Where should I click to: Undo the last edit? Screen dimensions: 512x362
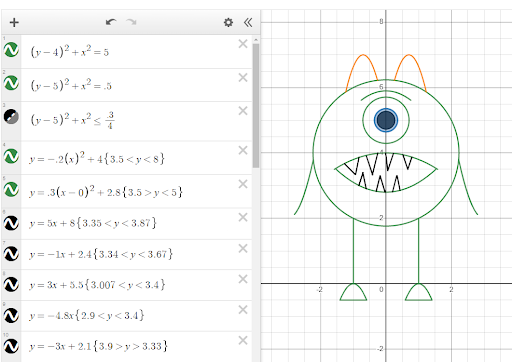click(x=111, y=22)
